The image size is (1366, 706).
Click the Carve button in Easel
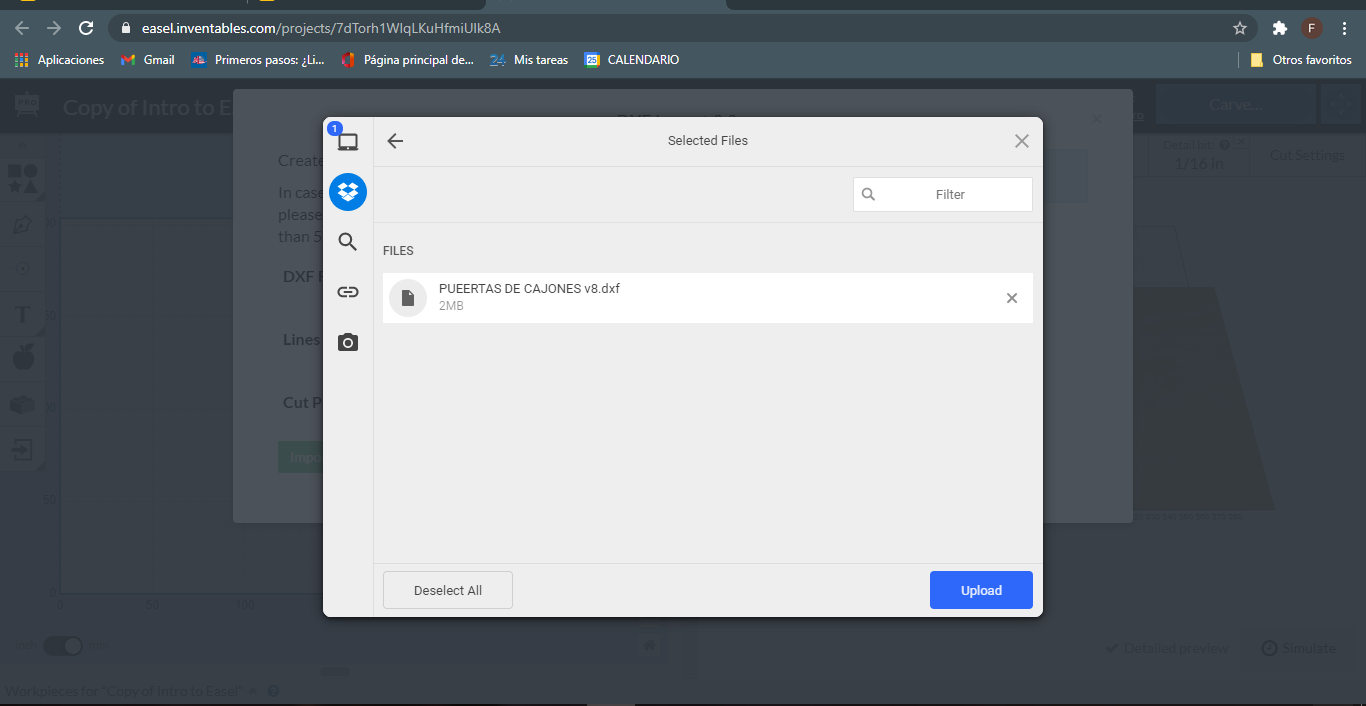(x=1236, y=104)
